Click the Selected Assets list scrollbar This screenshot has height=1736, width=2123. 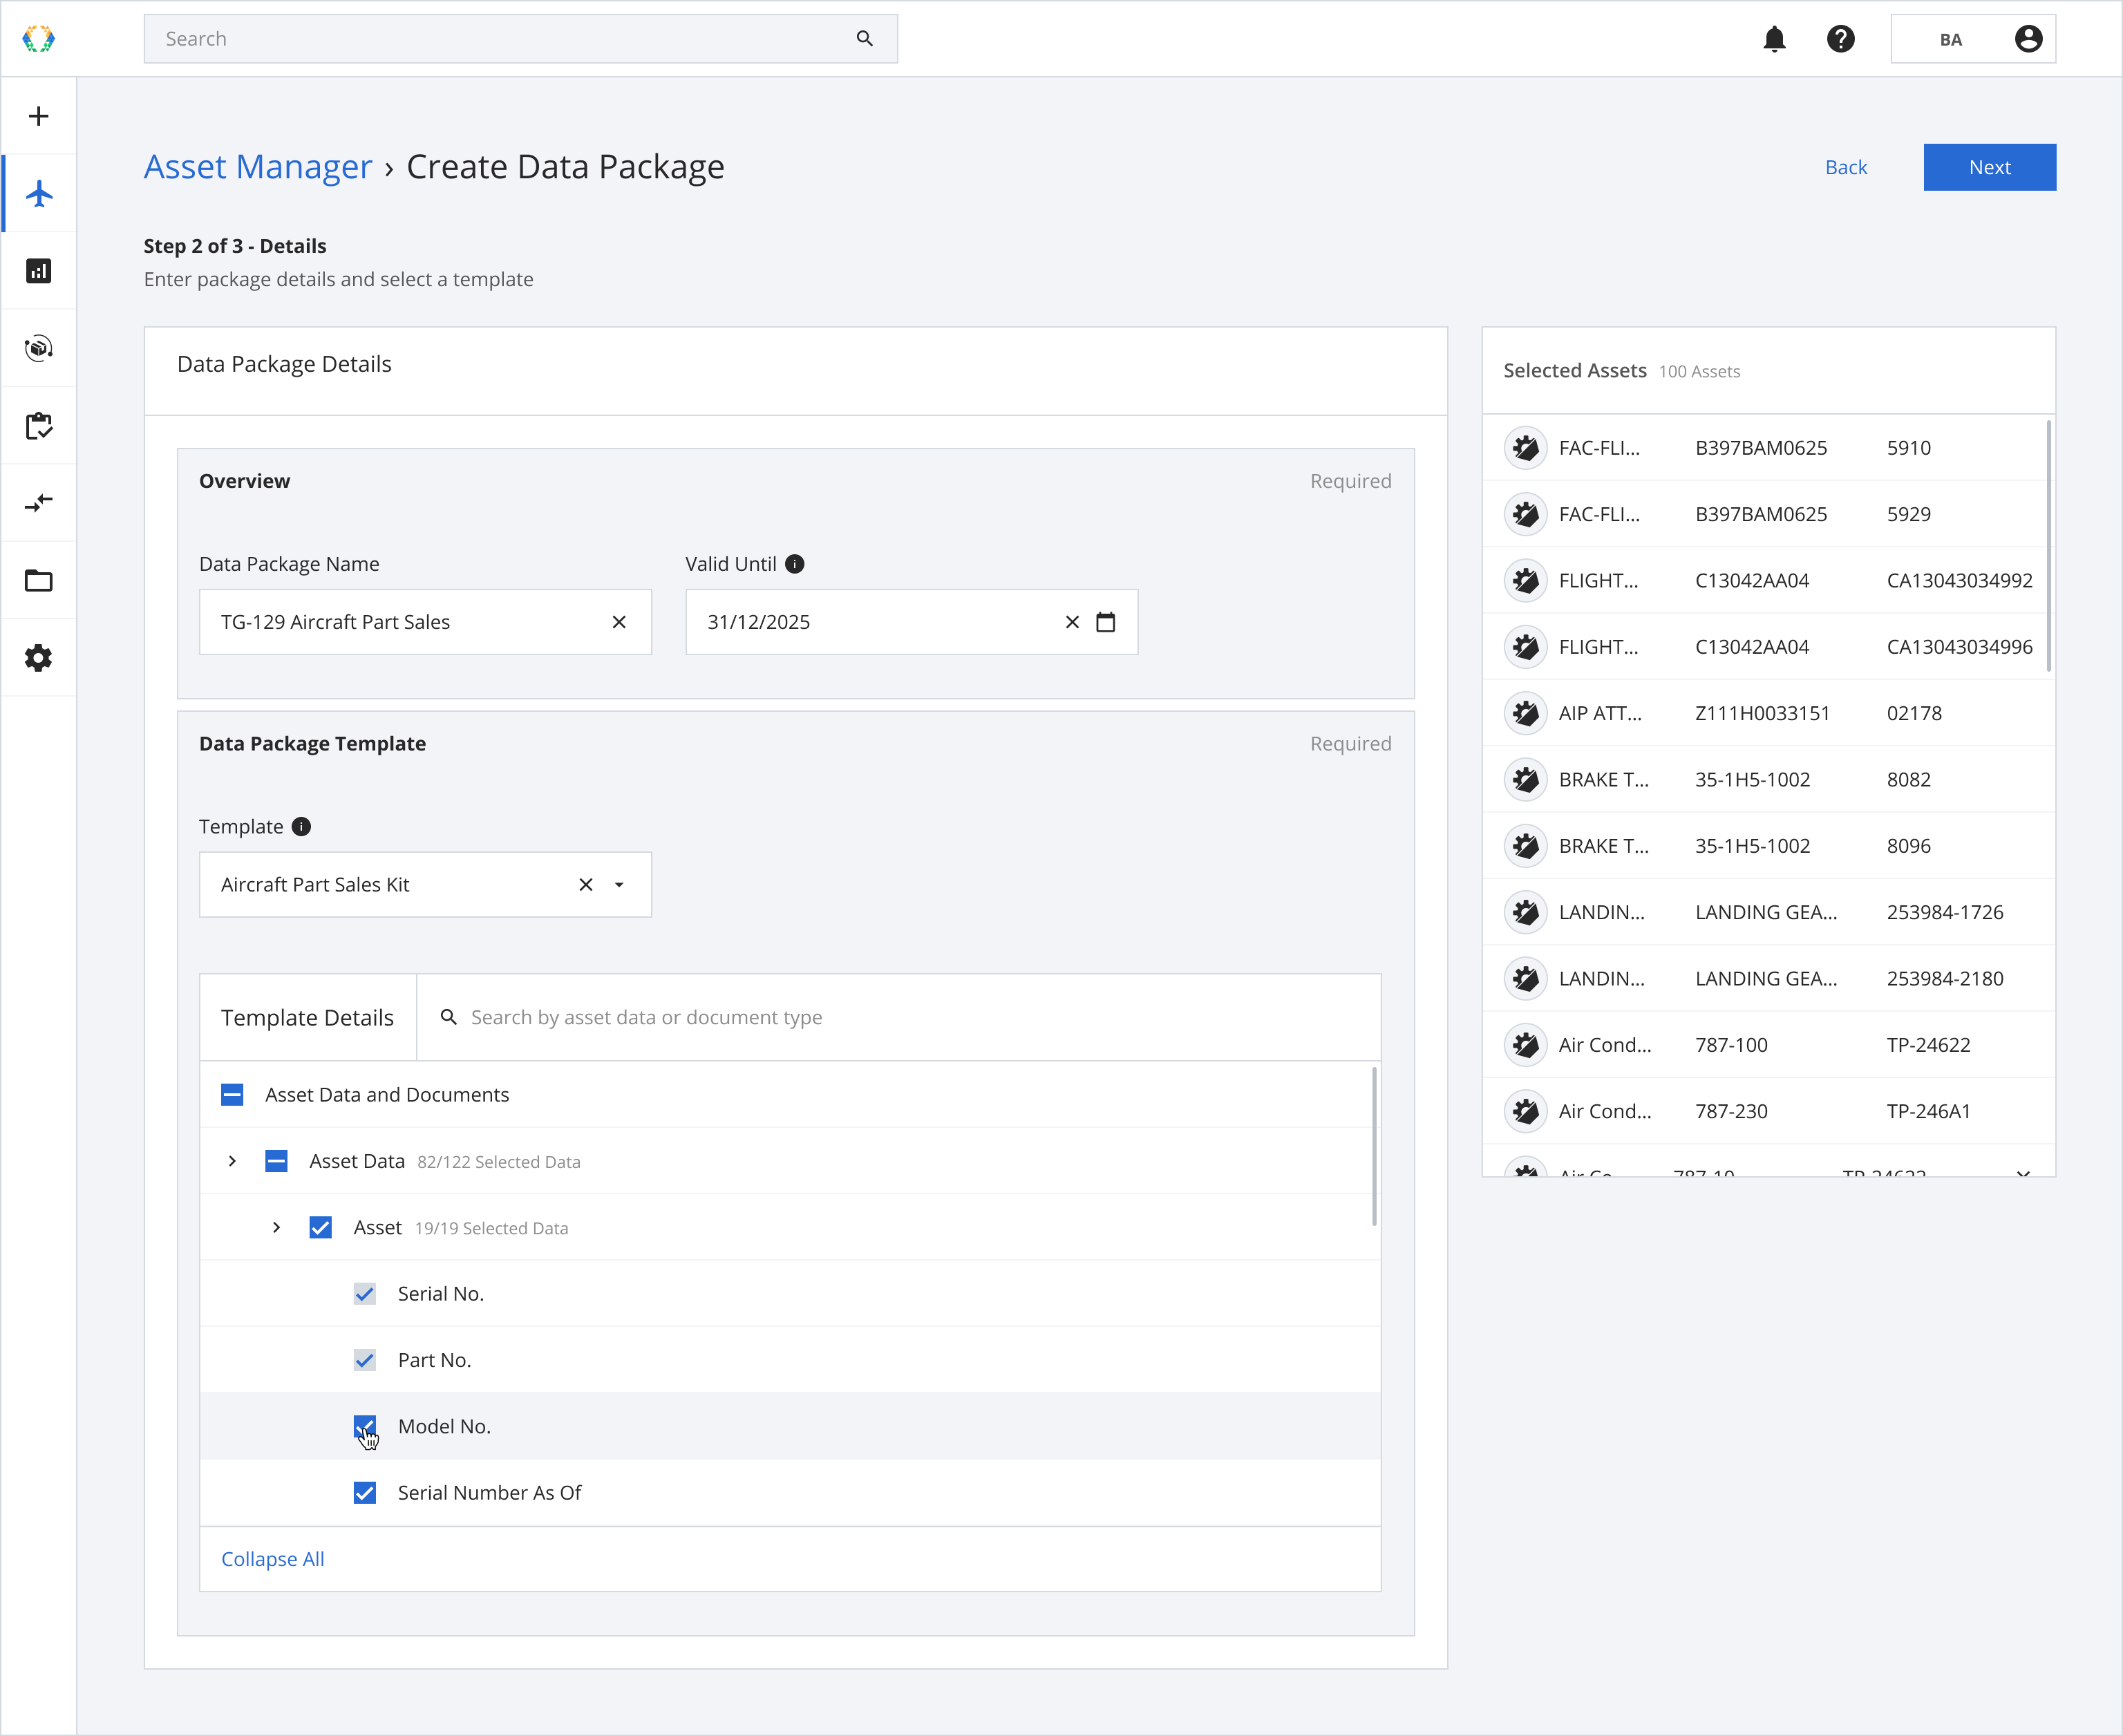click(x=2048, y=546)
